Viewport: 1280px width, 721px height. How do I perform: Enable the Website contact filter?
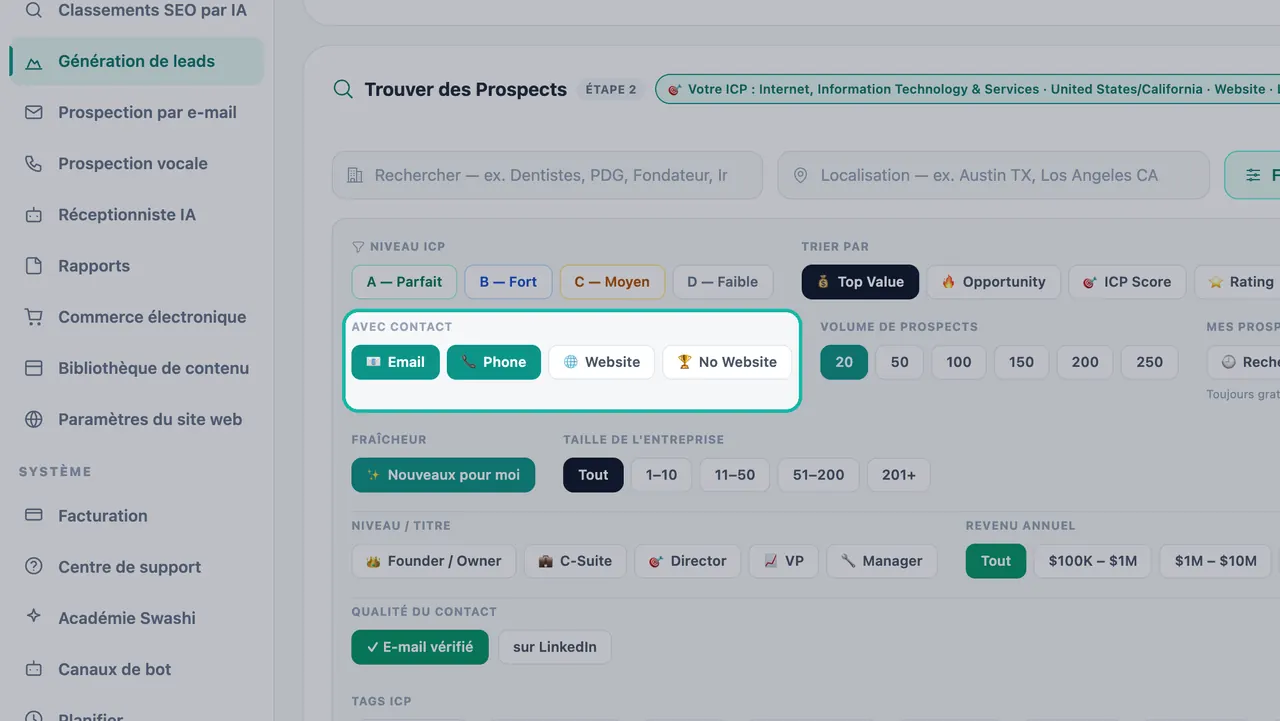pos(602,362)
